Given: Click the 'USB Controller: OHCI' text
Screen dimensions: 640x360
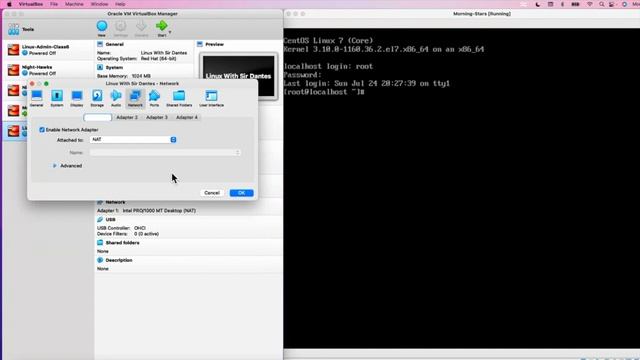Looking at the screenshot, I should (121, 228).
